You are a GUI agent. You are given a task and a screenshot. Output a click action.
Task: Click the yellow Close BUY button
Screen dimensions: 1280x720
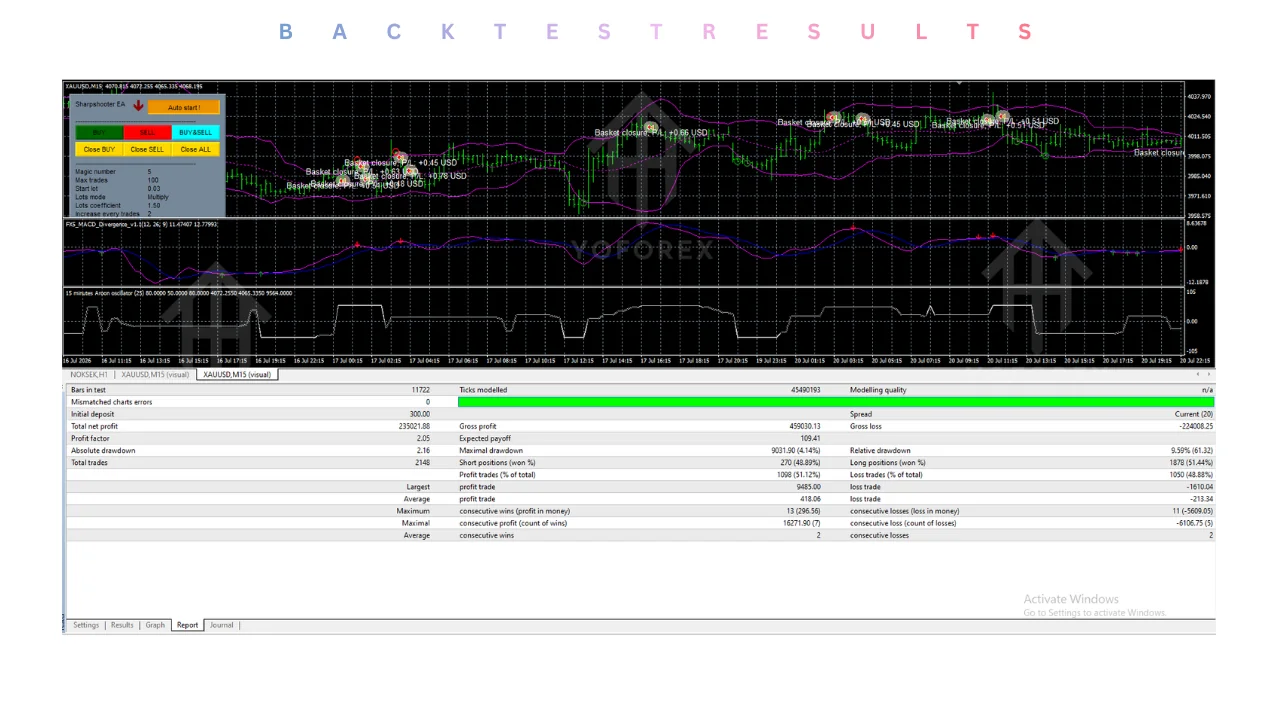[99, 149]
